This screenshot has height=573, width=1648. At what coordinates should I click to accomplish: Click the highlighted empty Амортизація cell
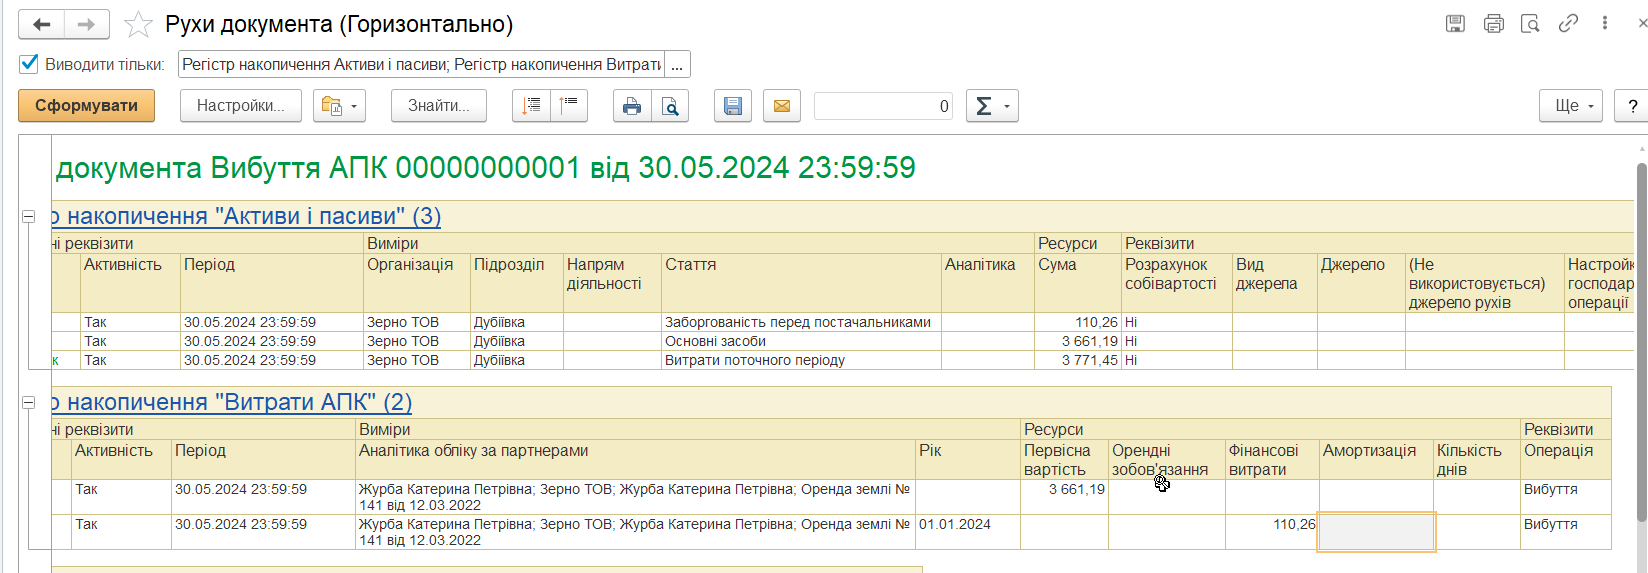click(1376, 532)
